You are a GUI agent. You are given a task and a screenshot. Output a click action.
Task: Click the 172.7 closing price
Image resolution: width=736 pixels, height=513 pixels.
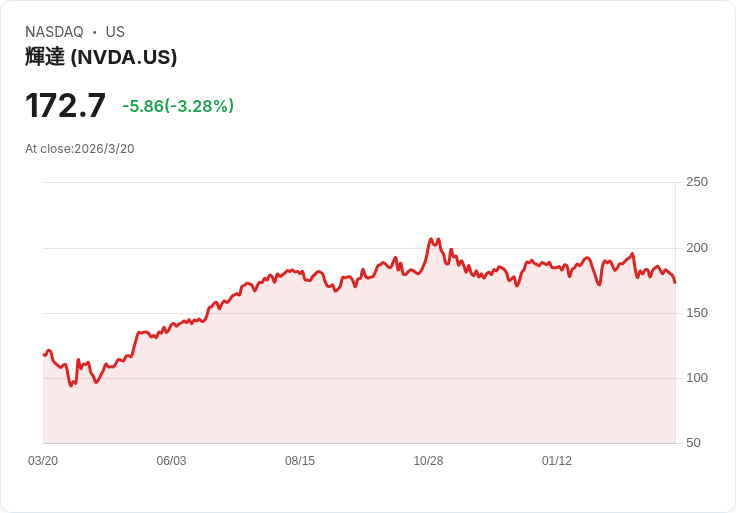[65, 105]
